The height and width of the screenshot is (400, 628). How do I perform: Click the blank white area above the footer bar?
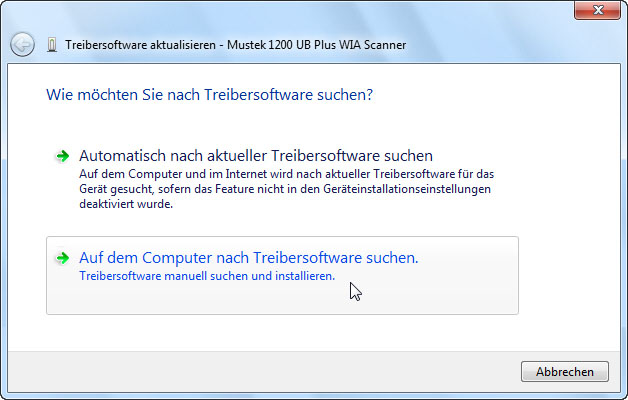click(x=300, y=333)
